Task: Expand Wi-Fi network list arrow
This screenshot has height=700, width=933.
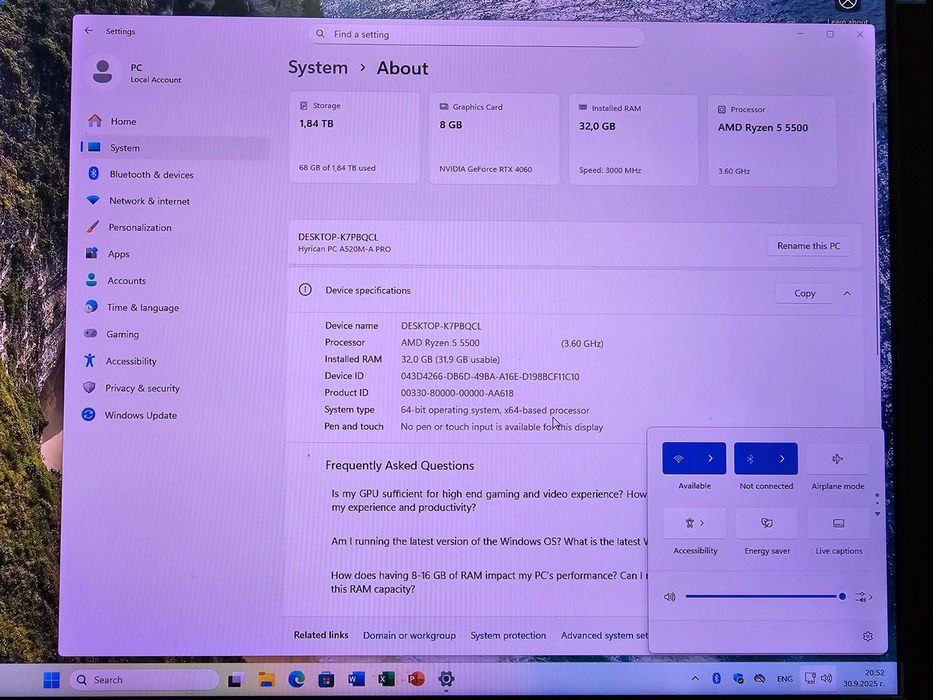Action: 710,458
